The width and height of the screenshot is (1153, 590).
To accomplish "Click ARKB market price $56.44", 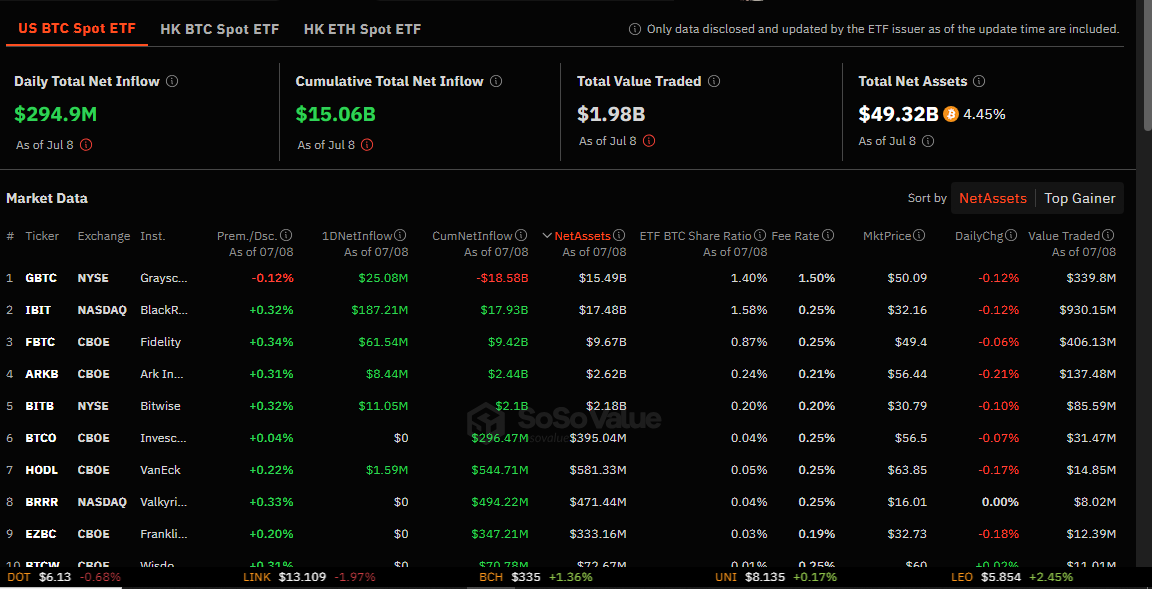I will click(909, 374).
